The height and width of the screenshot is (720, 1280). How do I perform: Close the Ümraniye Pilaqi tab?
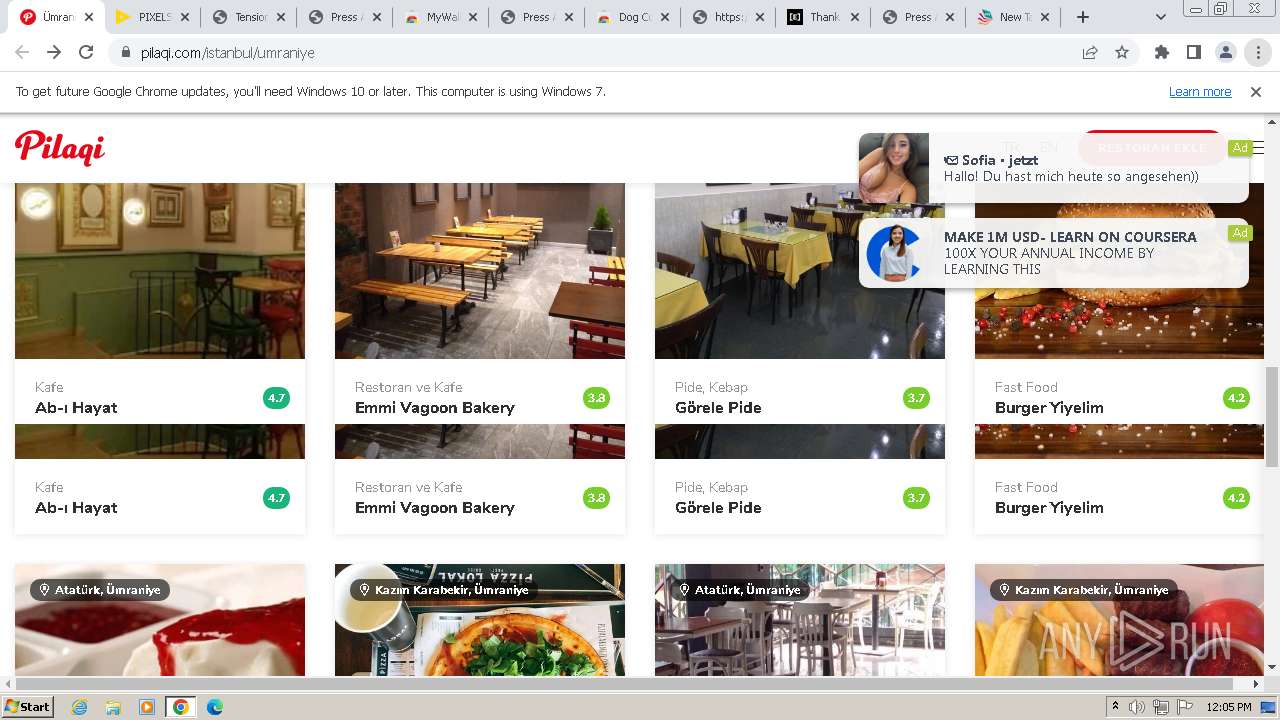pos(89,17)
